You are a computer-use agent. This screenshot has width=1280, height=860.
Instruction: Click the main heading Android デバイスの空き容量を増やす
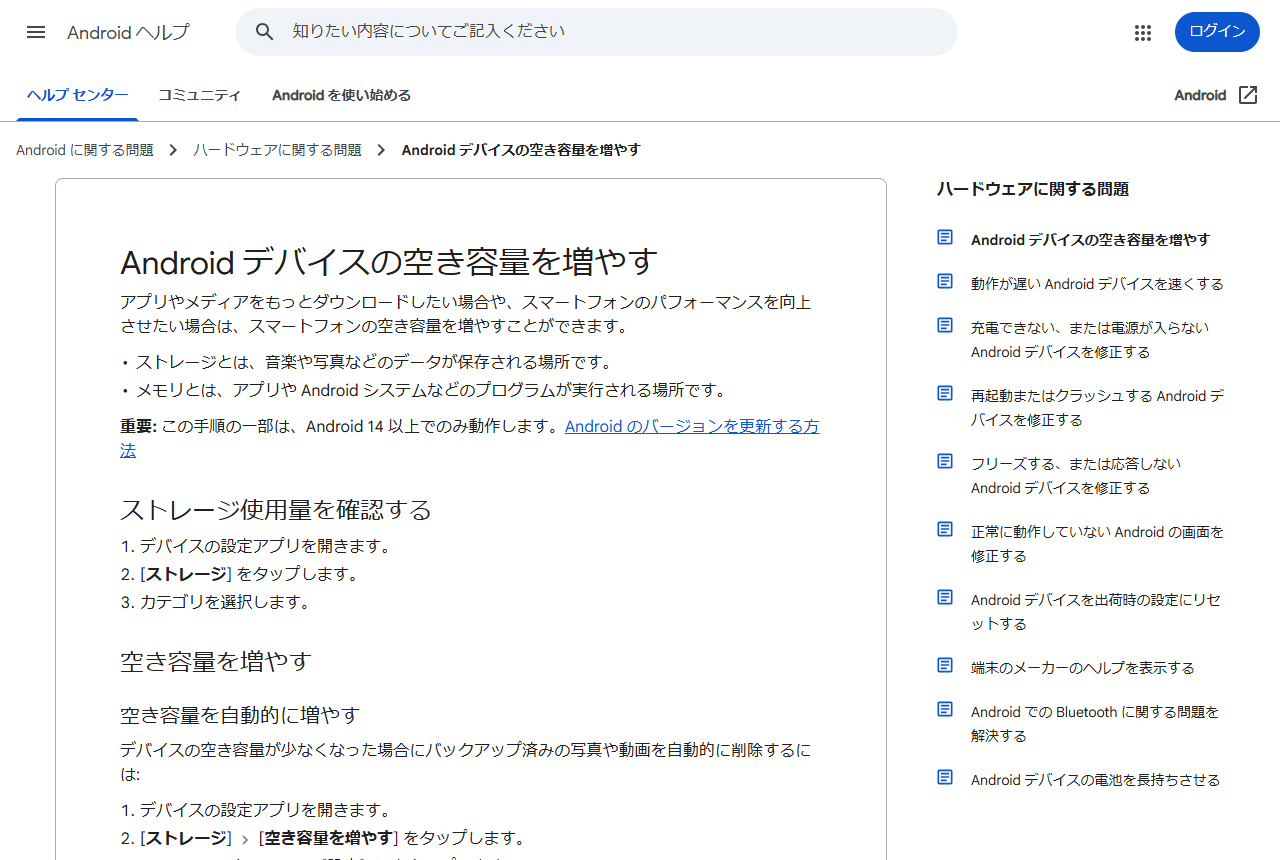(x=389, y=262)
